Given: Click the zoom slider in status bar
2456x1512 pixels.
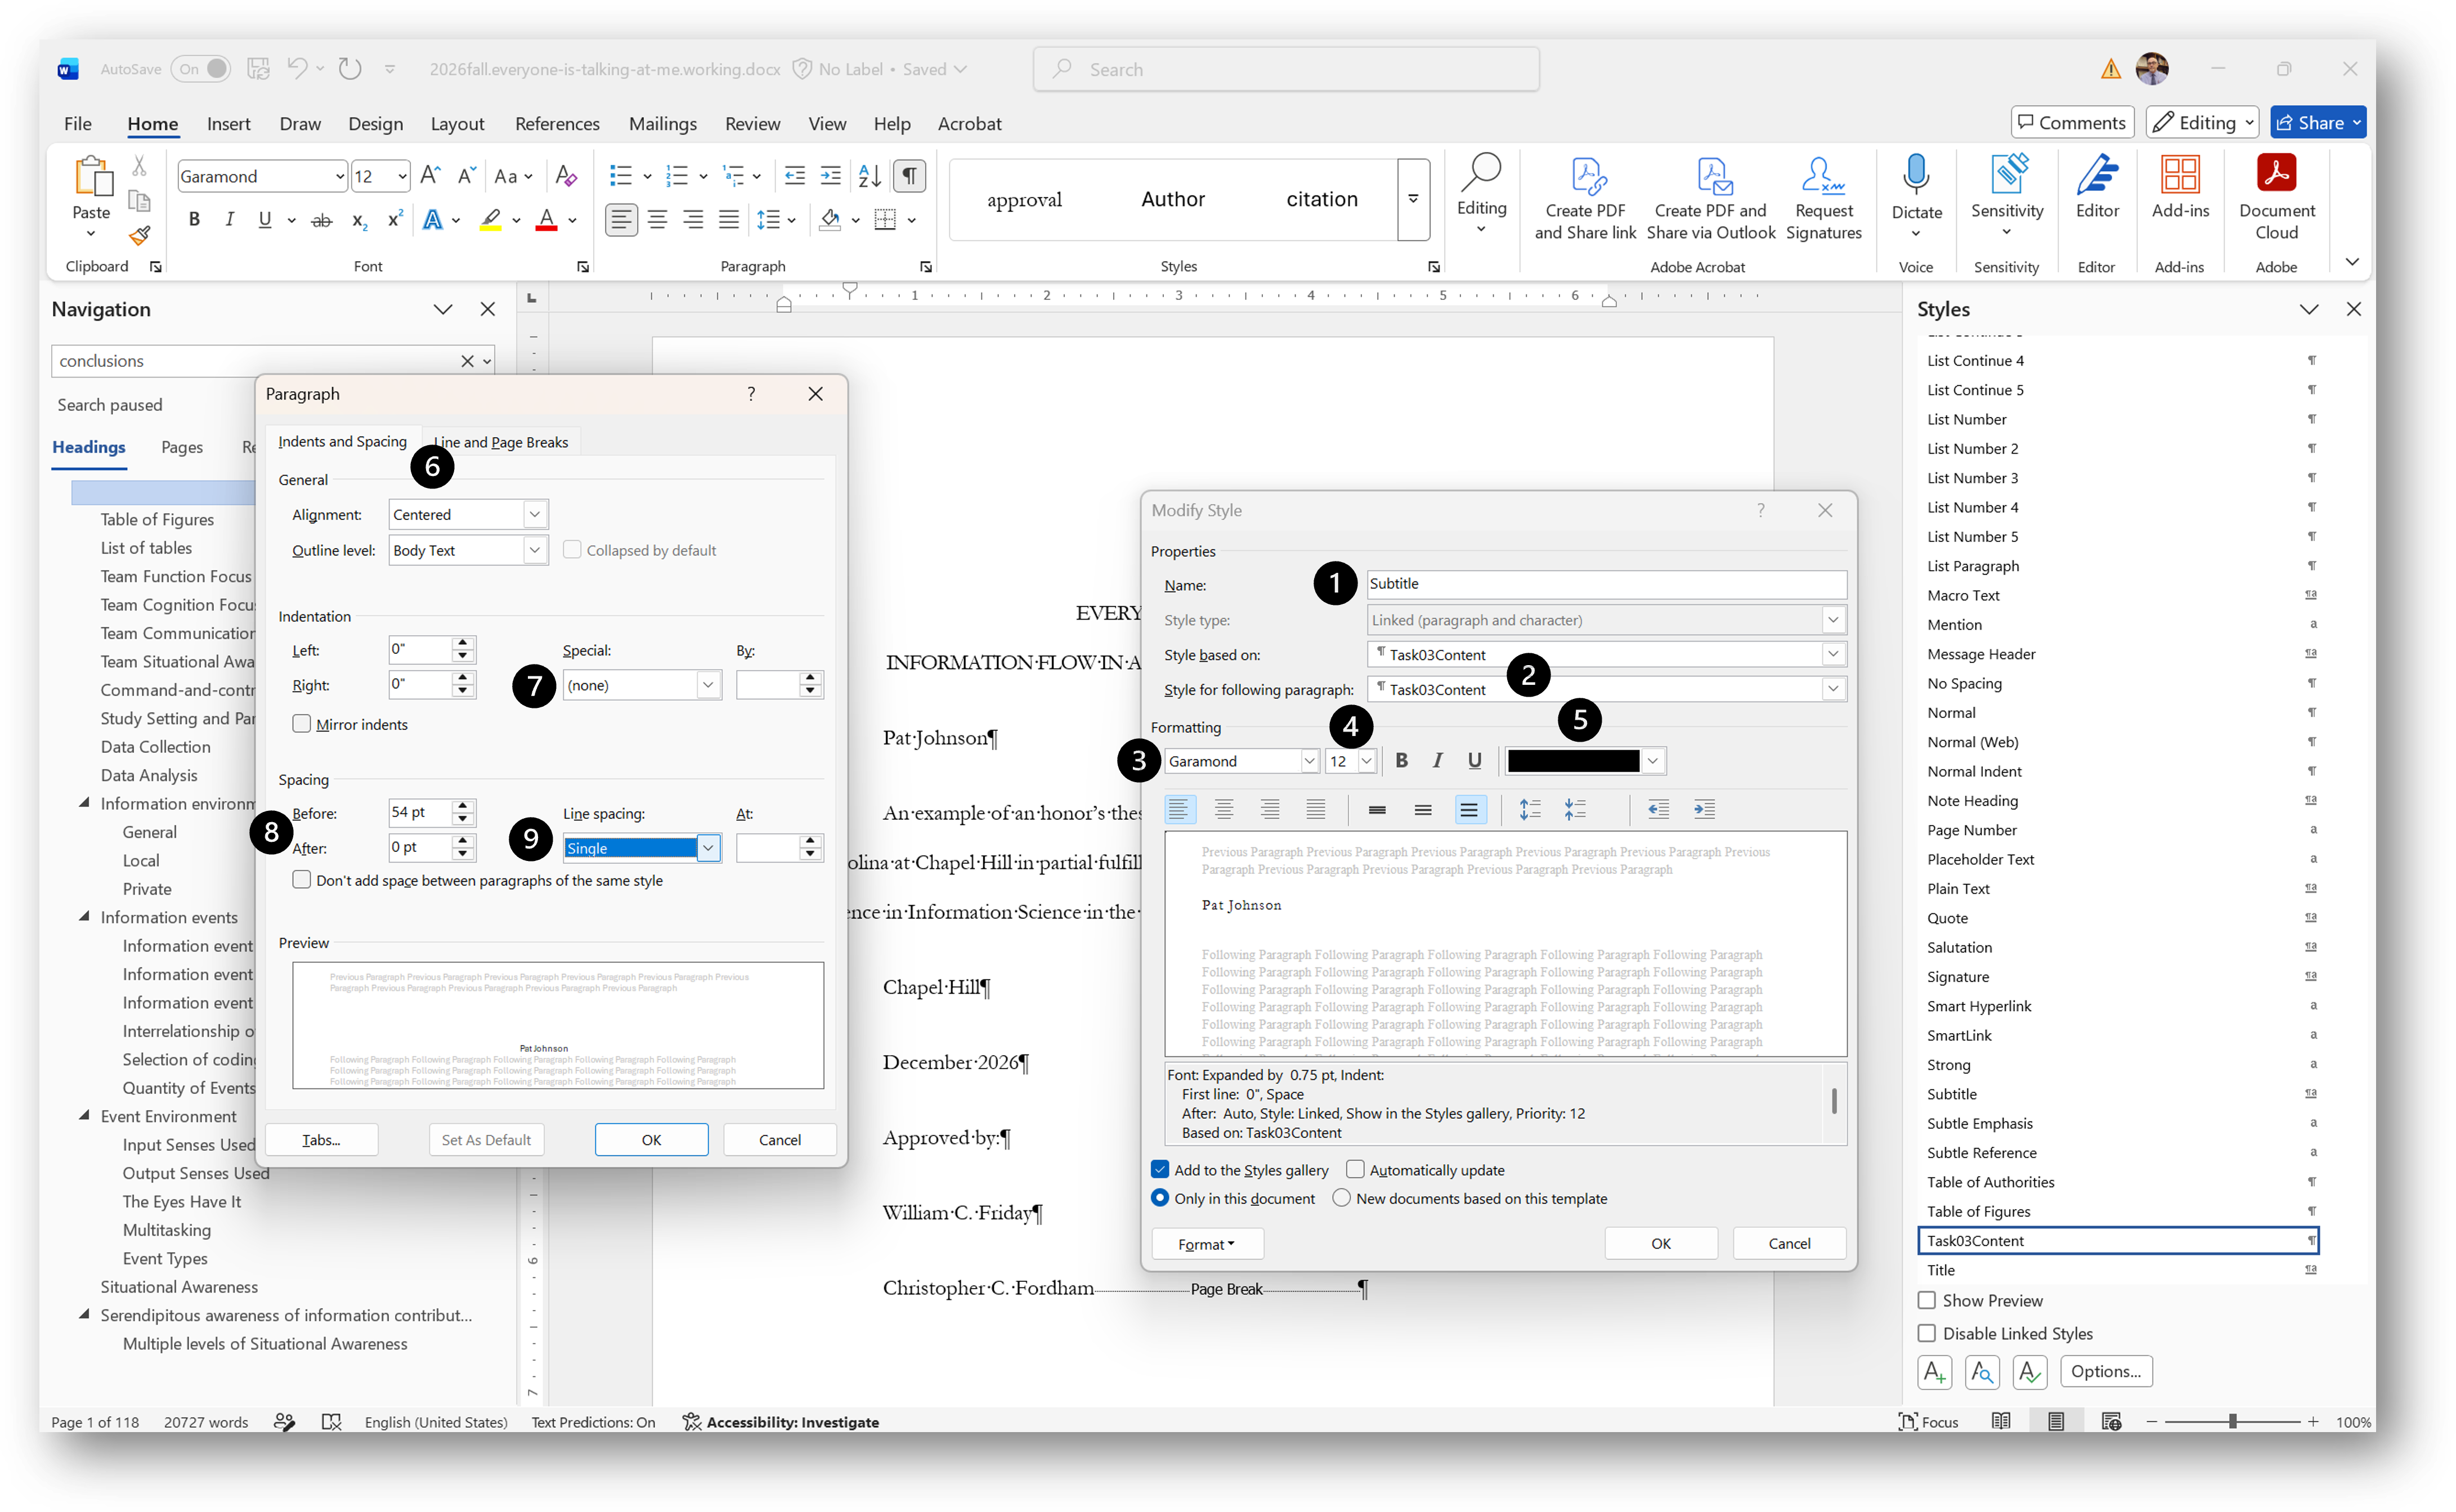Looking at the screenshot, I should 2232,1421.
